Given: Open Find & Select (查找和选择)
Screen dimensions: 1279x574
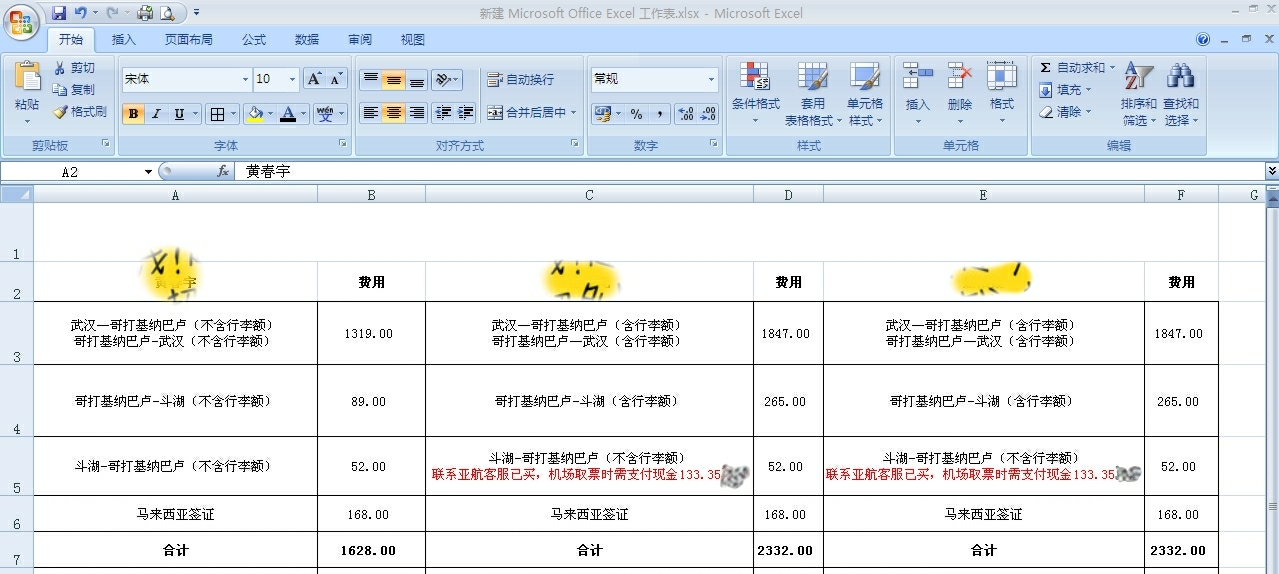Looking at the screenshot, I should pyautogui.click(x=1180, y=94).
